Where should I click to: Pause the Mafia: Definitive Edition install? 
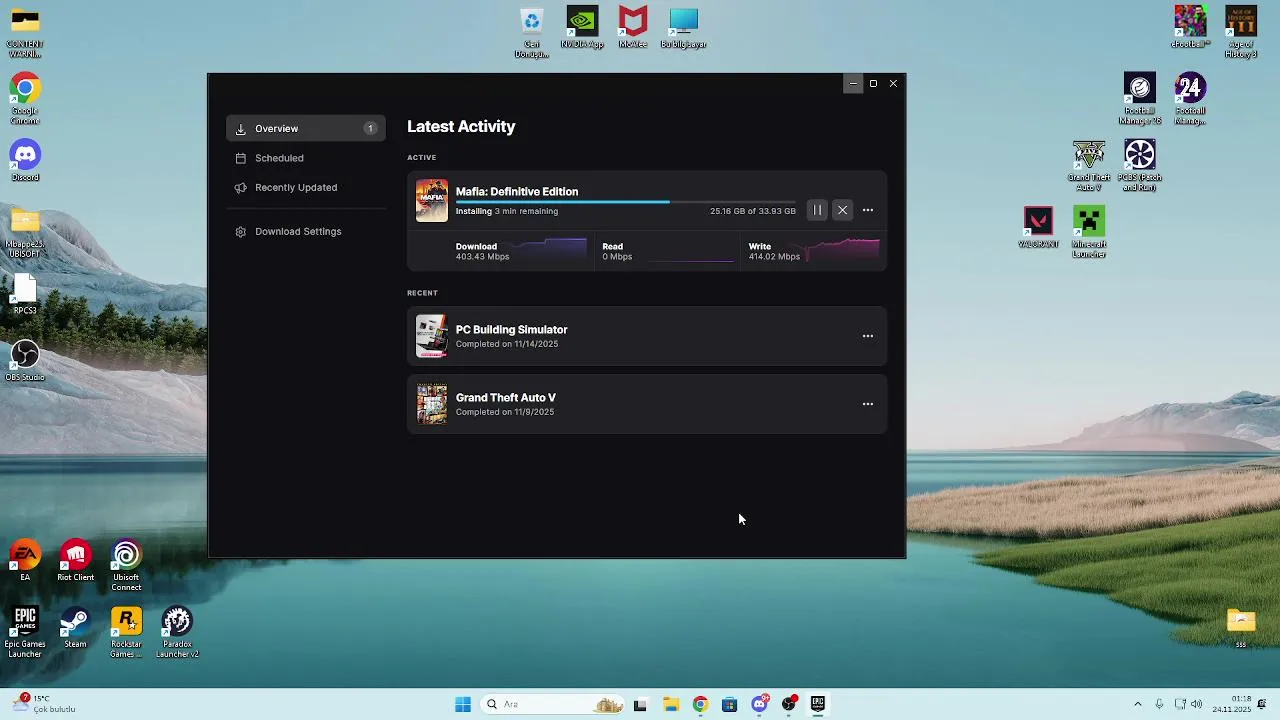(817, 210)
